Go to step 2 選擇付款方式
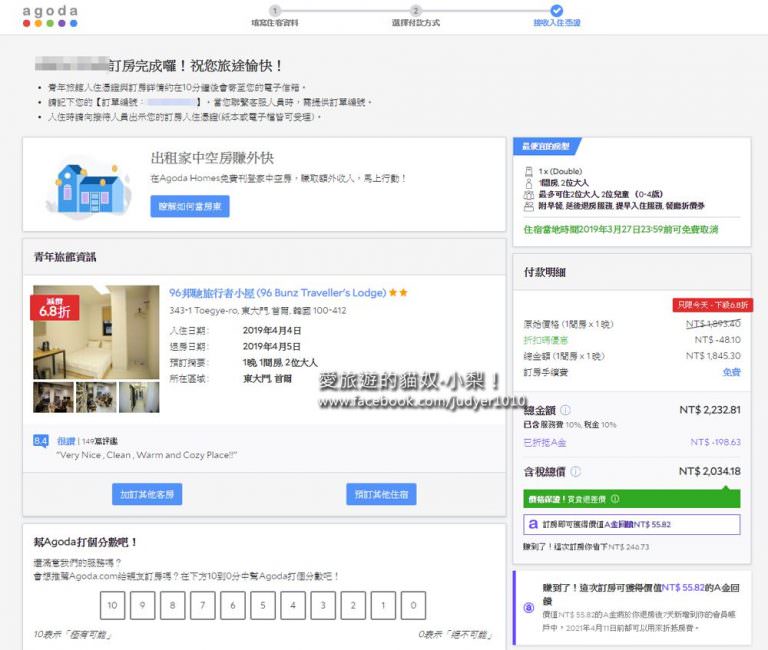The image size is (768, 650). click(416, 16)
